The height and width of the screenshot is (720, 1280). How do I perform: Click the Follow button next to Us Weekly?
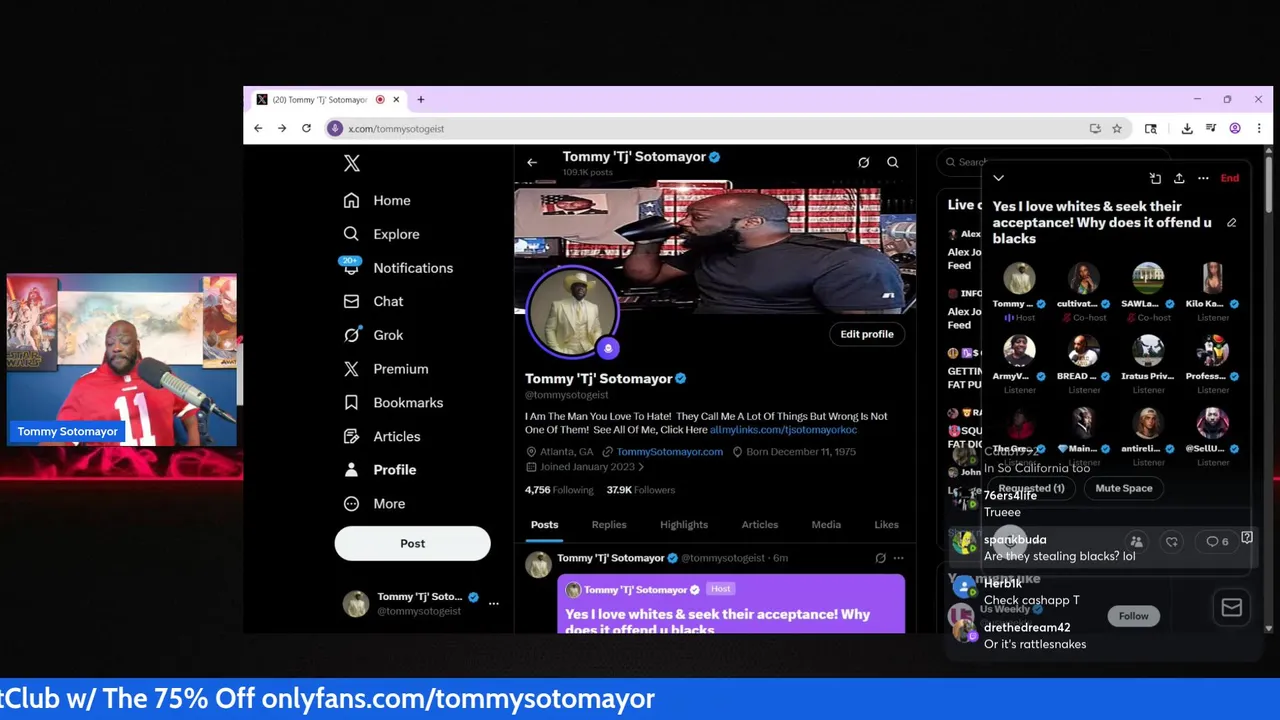pyautogui.click(x=1133, y=616)
